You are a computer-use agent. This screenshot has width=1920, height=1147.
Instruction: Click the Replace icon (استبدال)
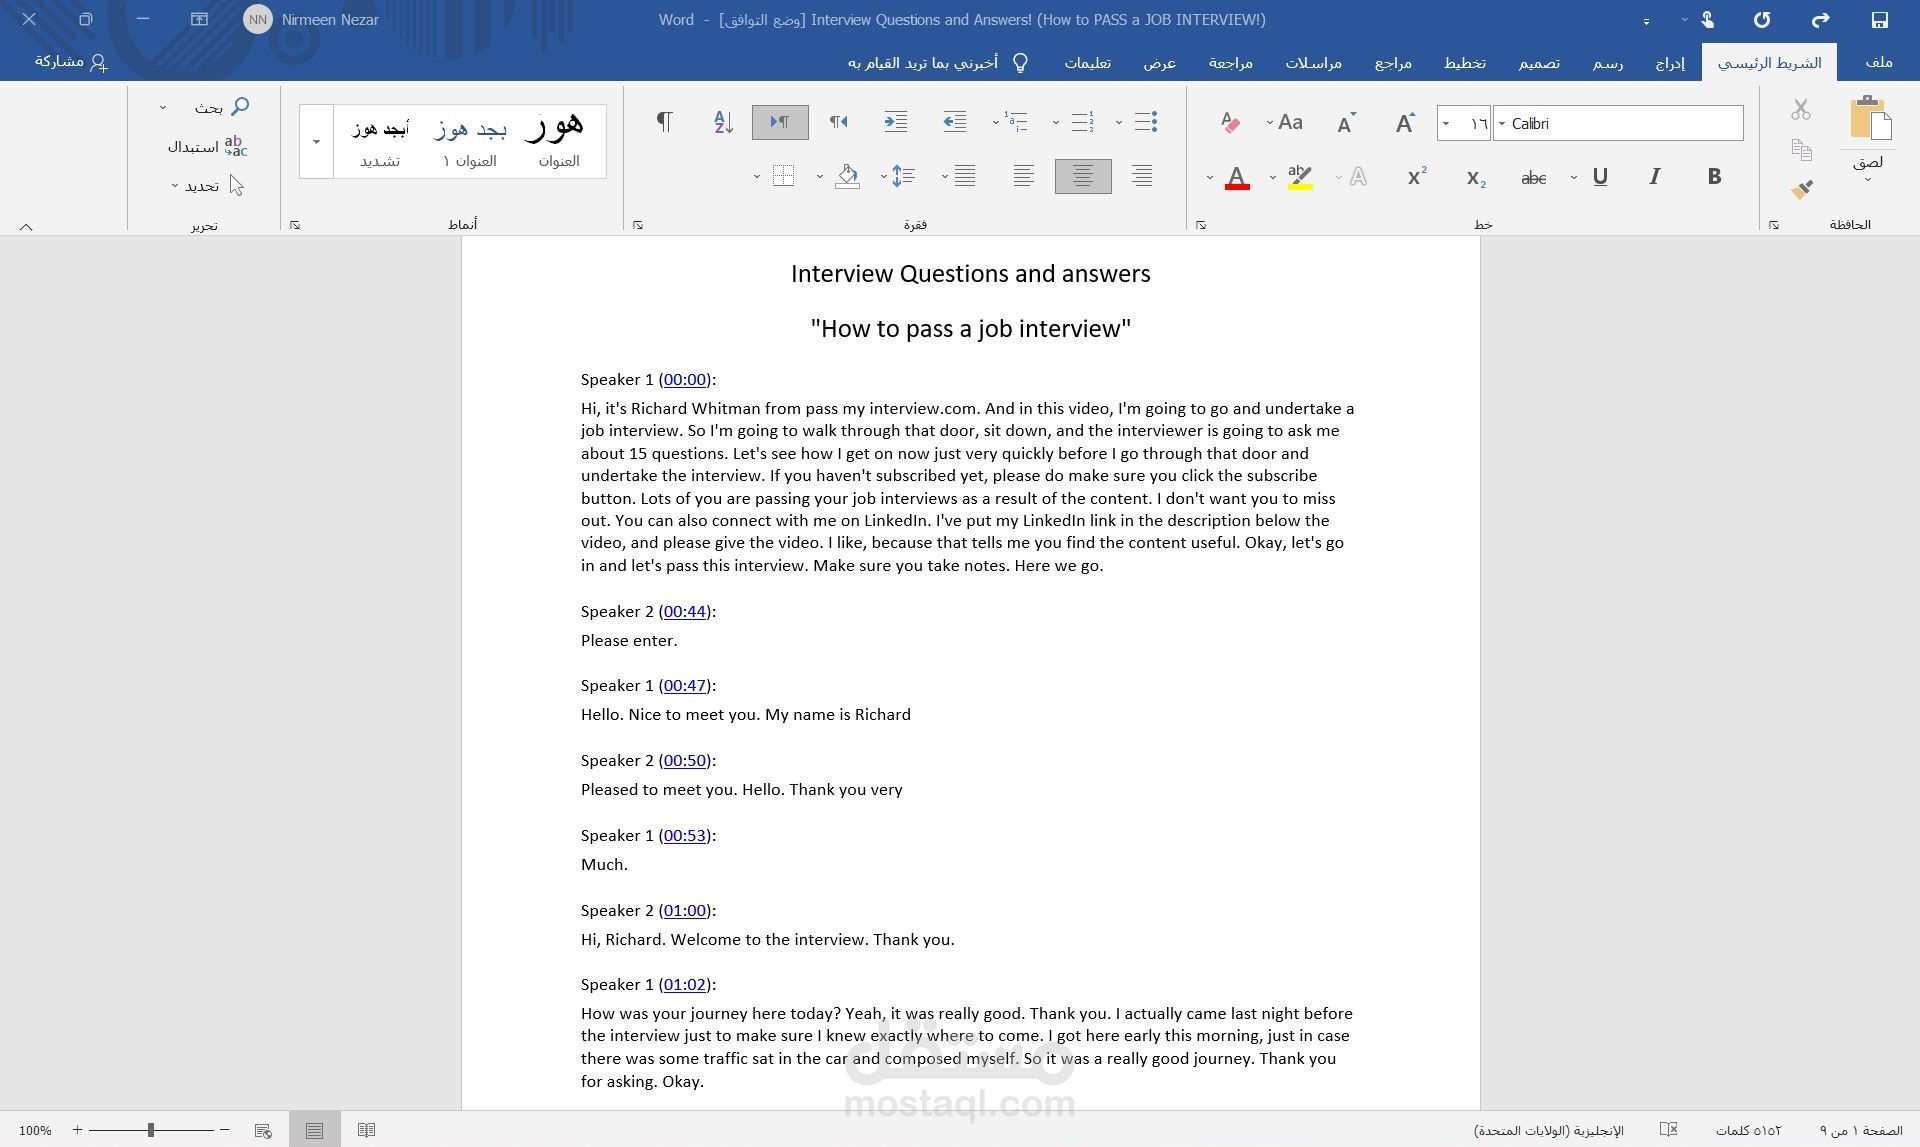click(236, 146)
